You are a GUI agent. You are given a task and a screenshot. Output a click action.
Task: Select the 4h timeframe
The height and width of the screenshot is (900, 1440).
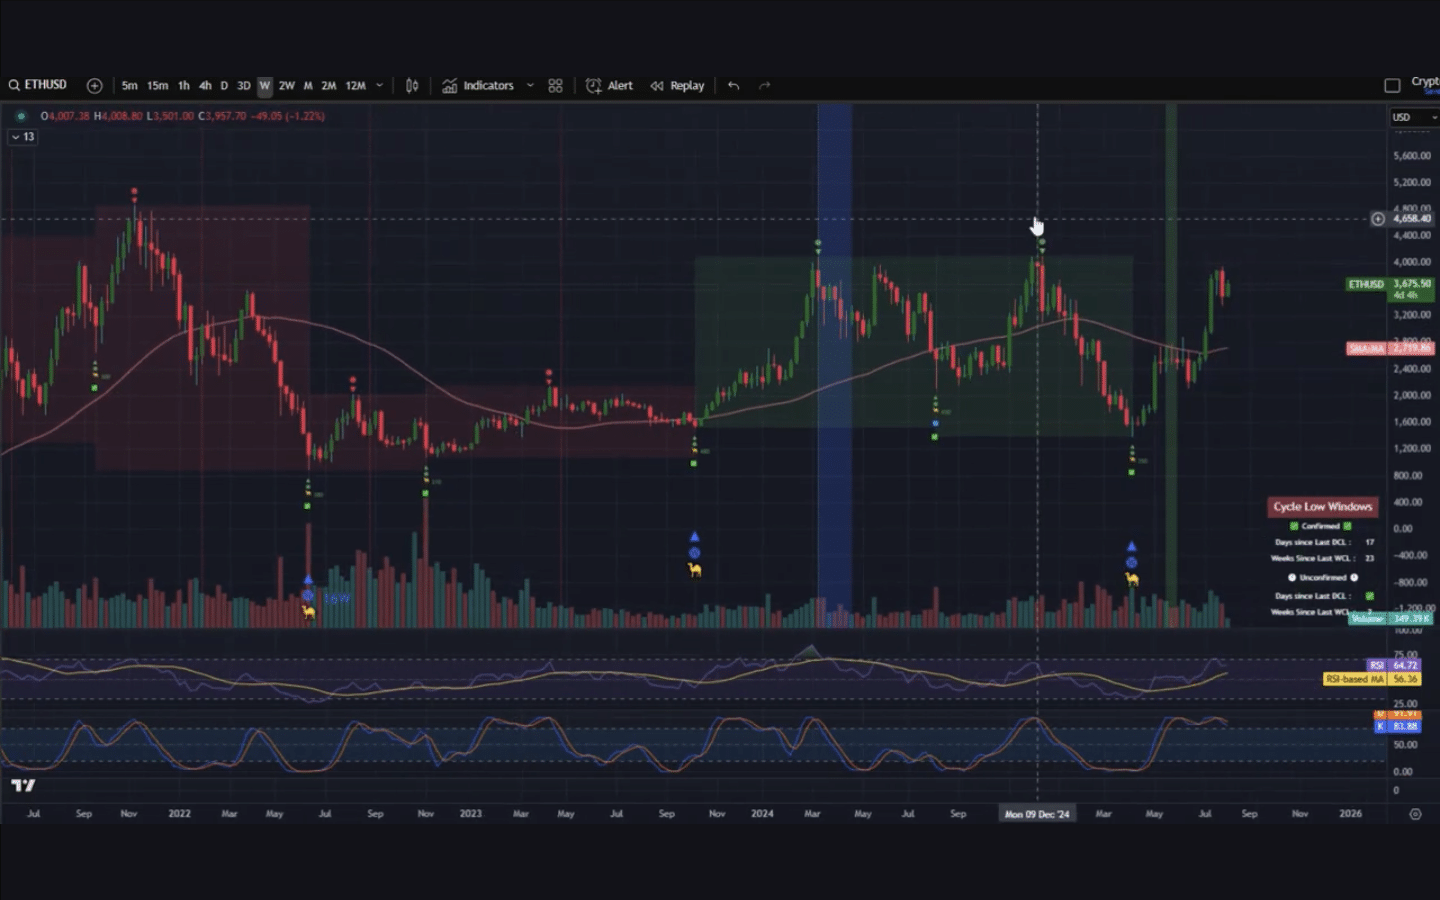[205, 86]
